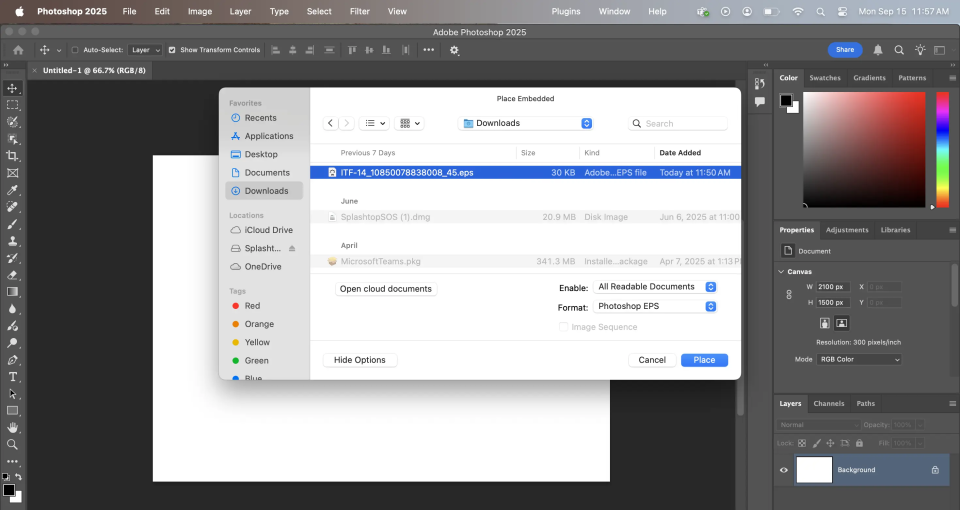Select the Type tool
Screen dimensions: 960x510
13,377
